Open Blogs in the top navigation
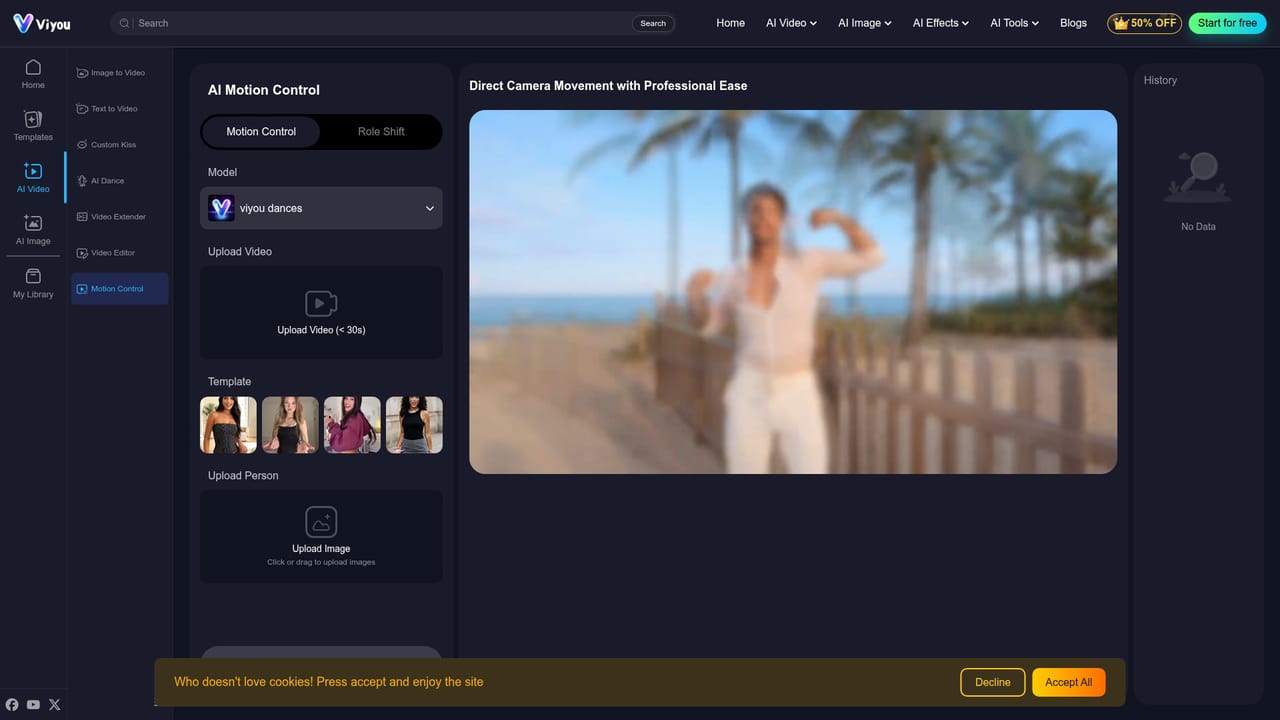The image size is (1280, 720). tap(1073, 23)
